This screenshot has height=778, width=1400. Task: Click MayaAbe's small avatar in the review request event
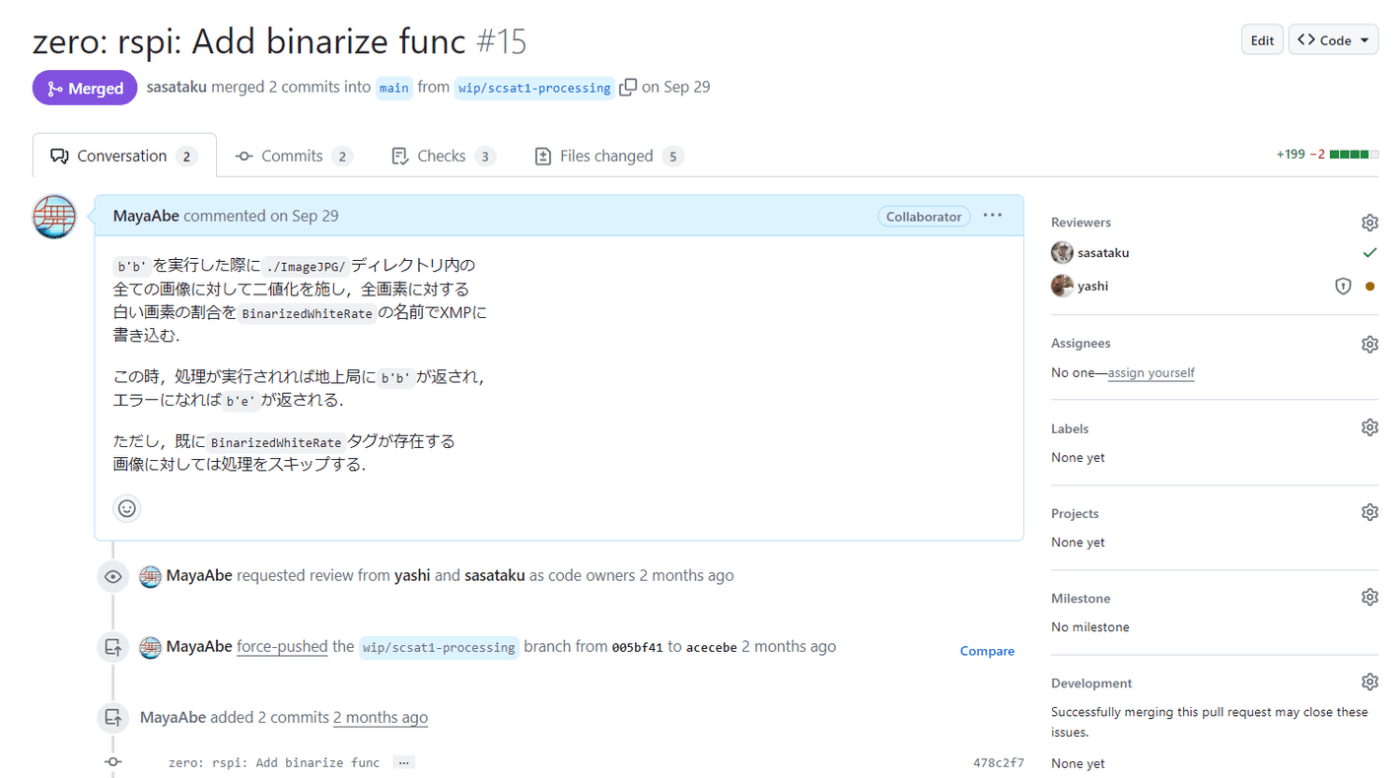[150, 576]
